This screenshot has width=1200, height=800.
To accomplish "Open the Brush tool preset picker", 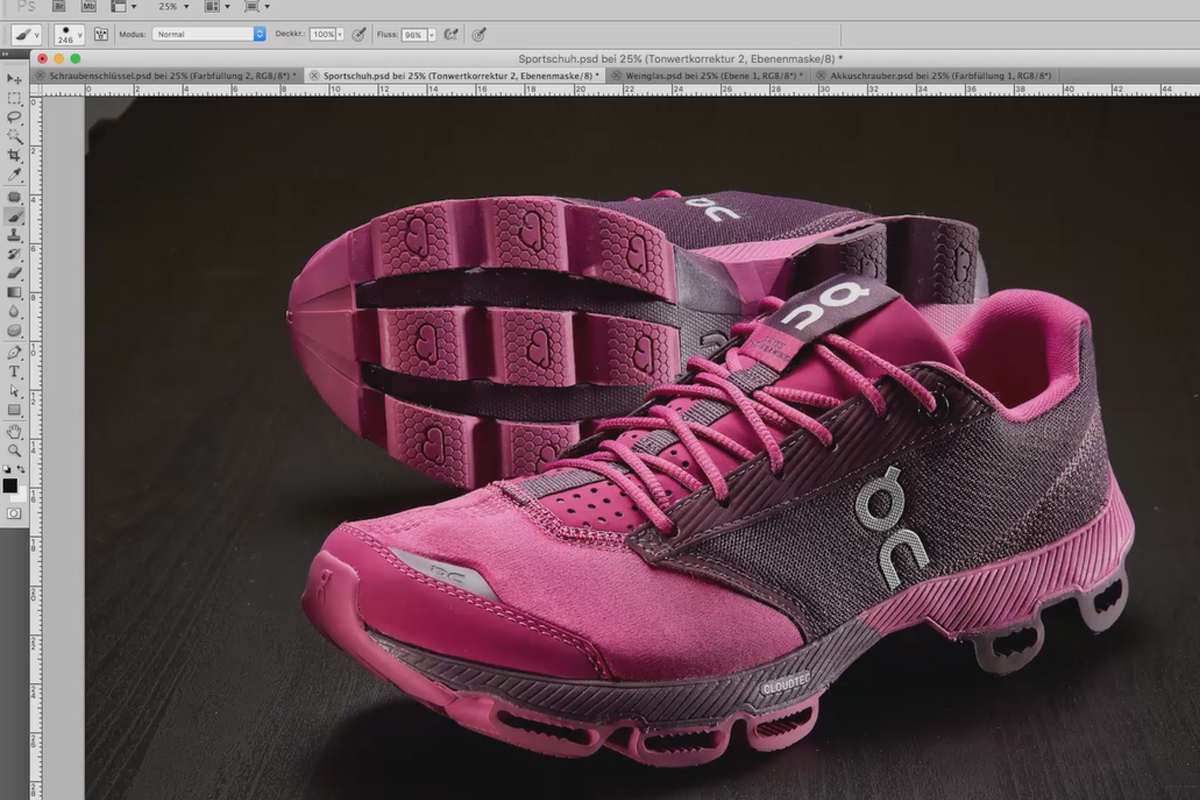I will click(26, 34).
